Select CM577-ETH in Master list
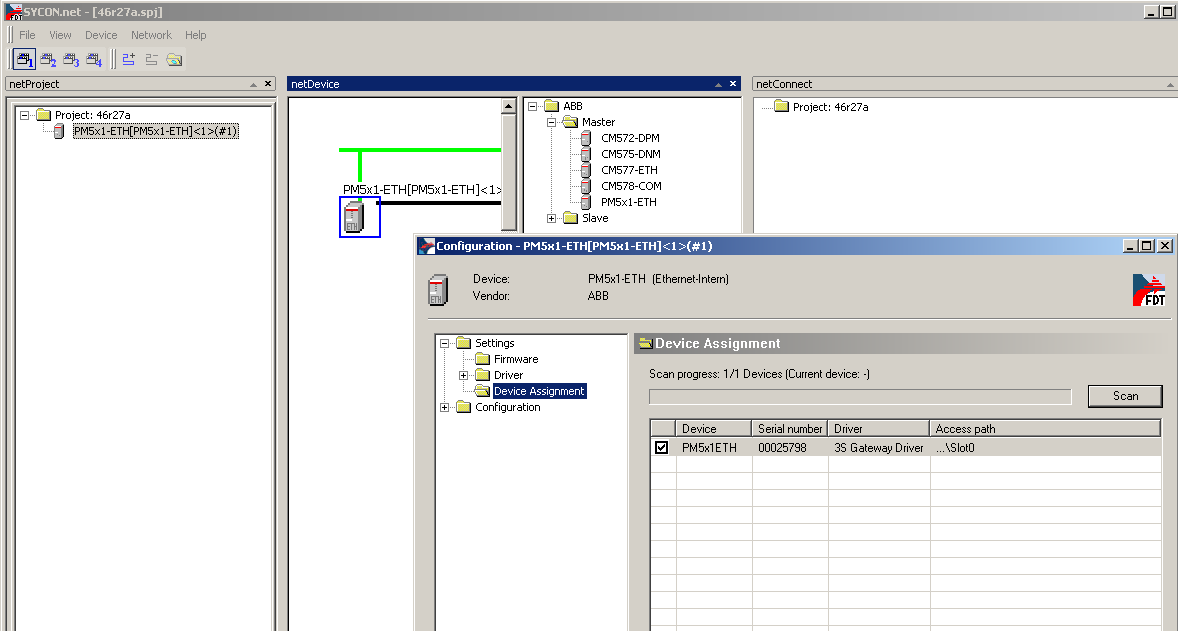Viewport: 1178px width, 631px height. coord(630,171)
